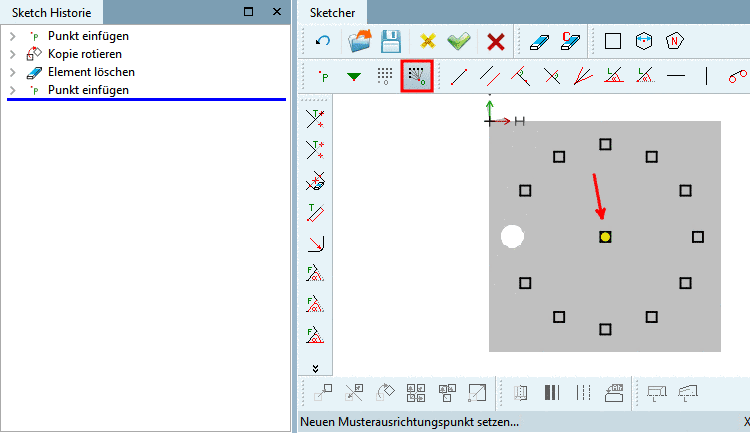Choose the vertical line tool
Viewport: 750px width, 433px height.
coord(706,76)
